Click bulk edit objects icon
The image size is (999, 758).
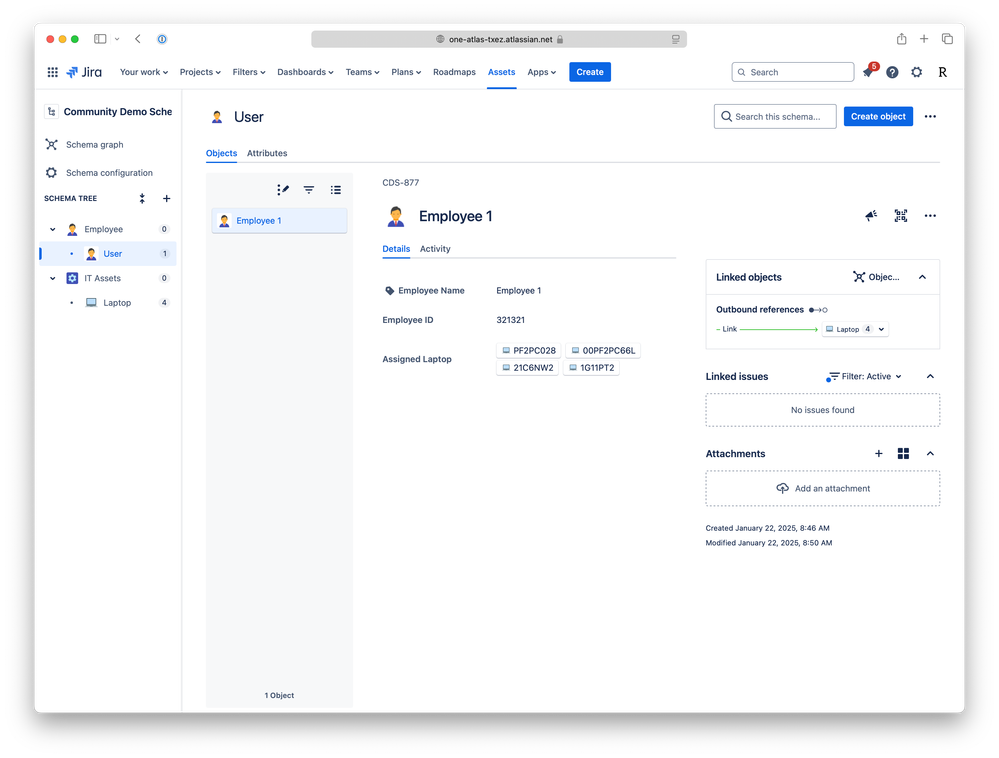[283, 190]
